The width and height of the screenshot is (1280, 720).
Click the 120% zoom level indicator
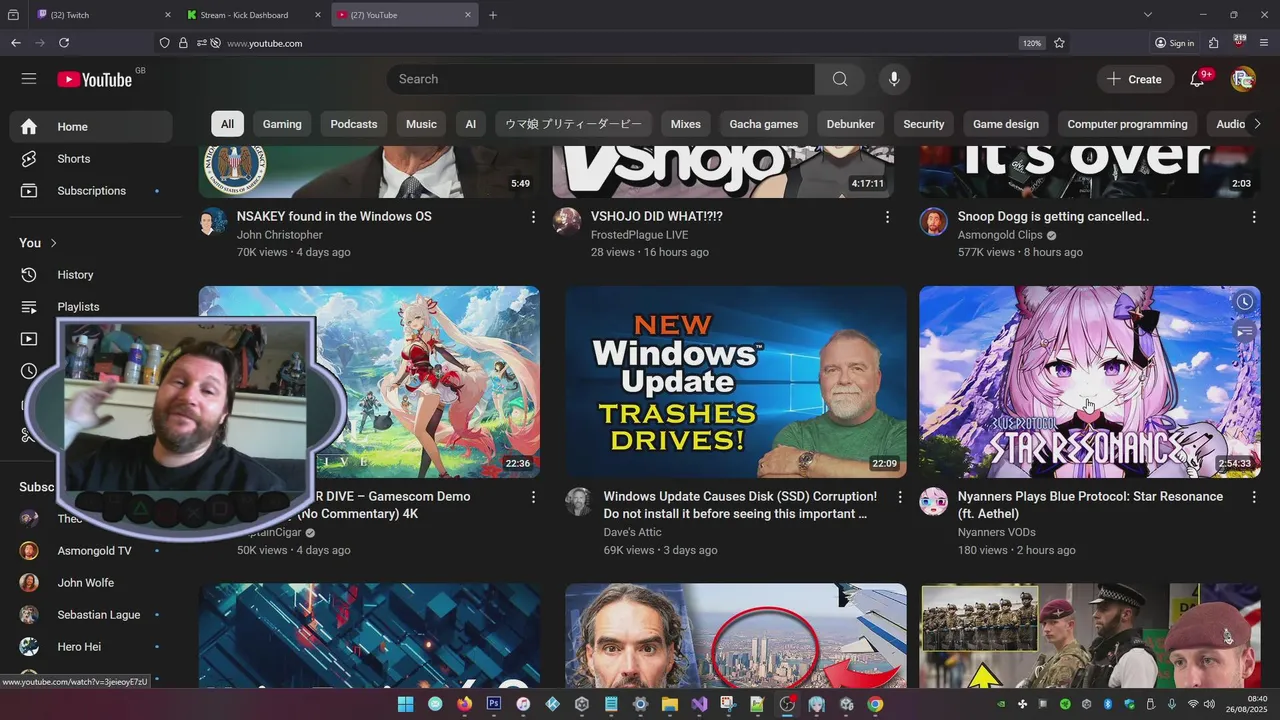1032,43
